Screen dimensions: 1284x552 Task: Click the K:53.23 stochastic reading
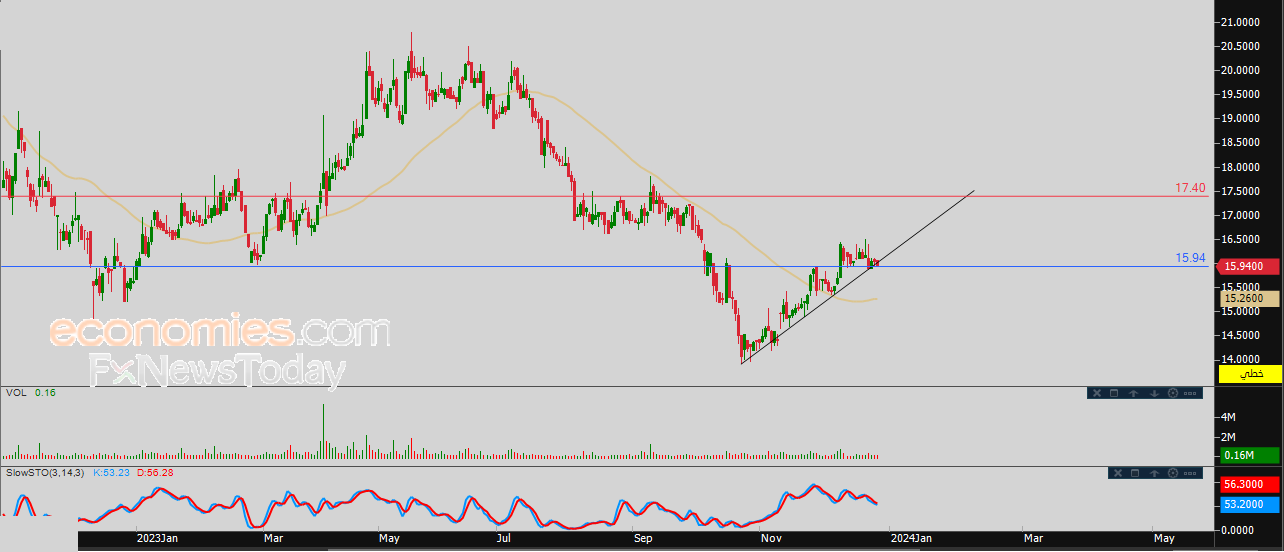click(113, 472)
